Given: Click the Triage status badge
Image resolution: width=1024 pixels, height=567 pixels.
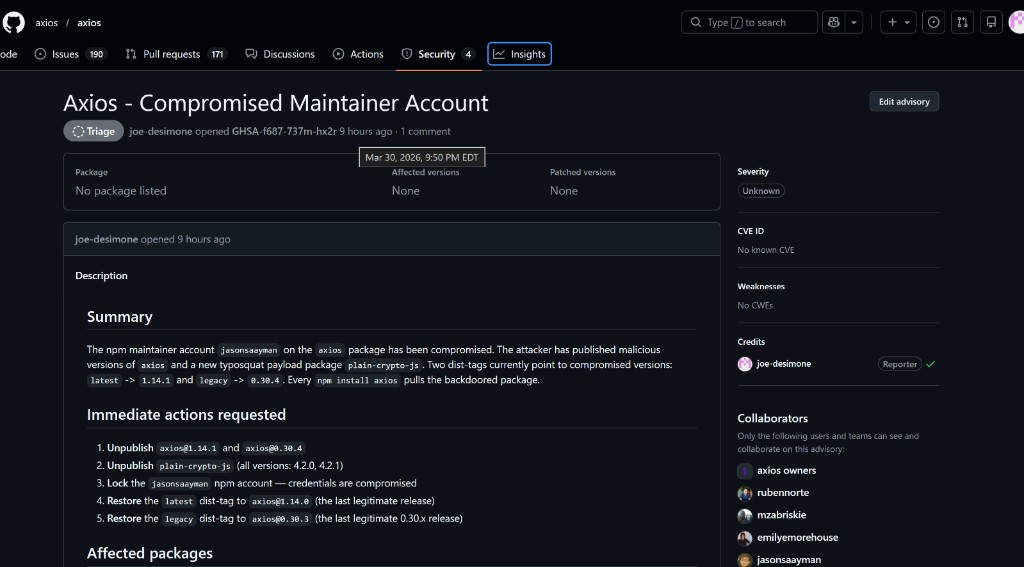Looking at the screenshot, I should click(93, 131).
